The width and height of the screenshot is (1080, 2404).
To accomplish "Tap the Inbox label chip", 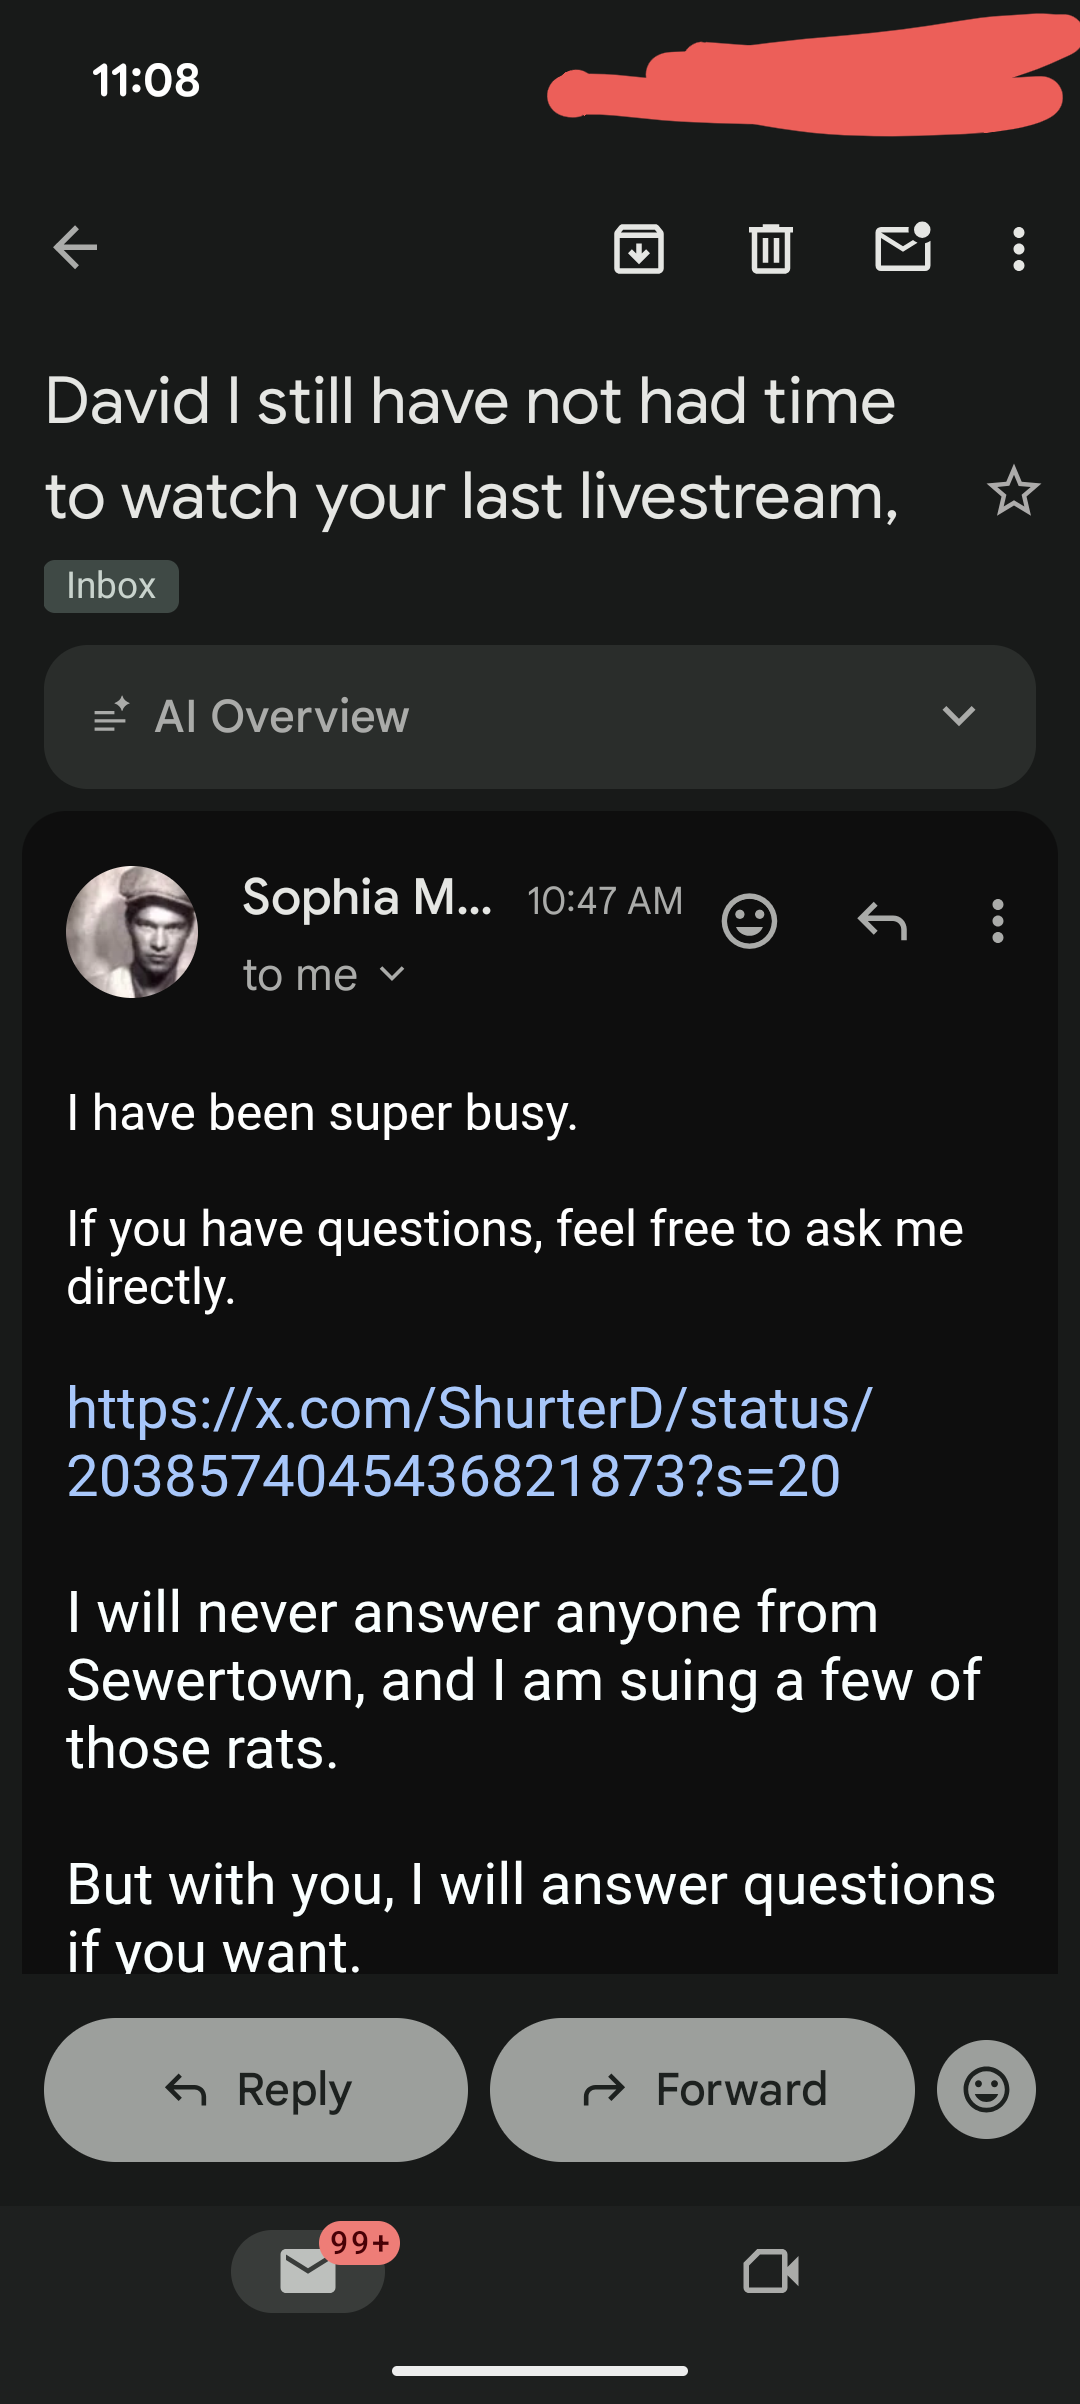I will point(111,586).
